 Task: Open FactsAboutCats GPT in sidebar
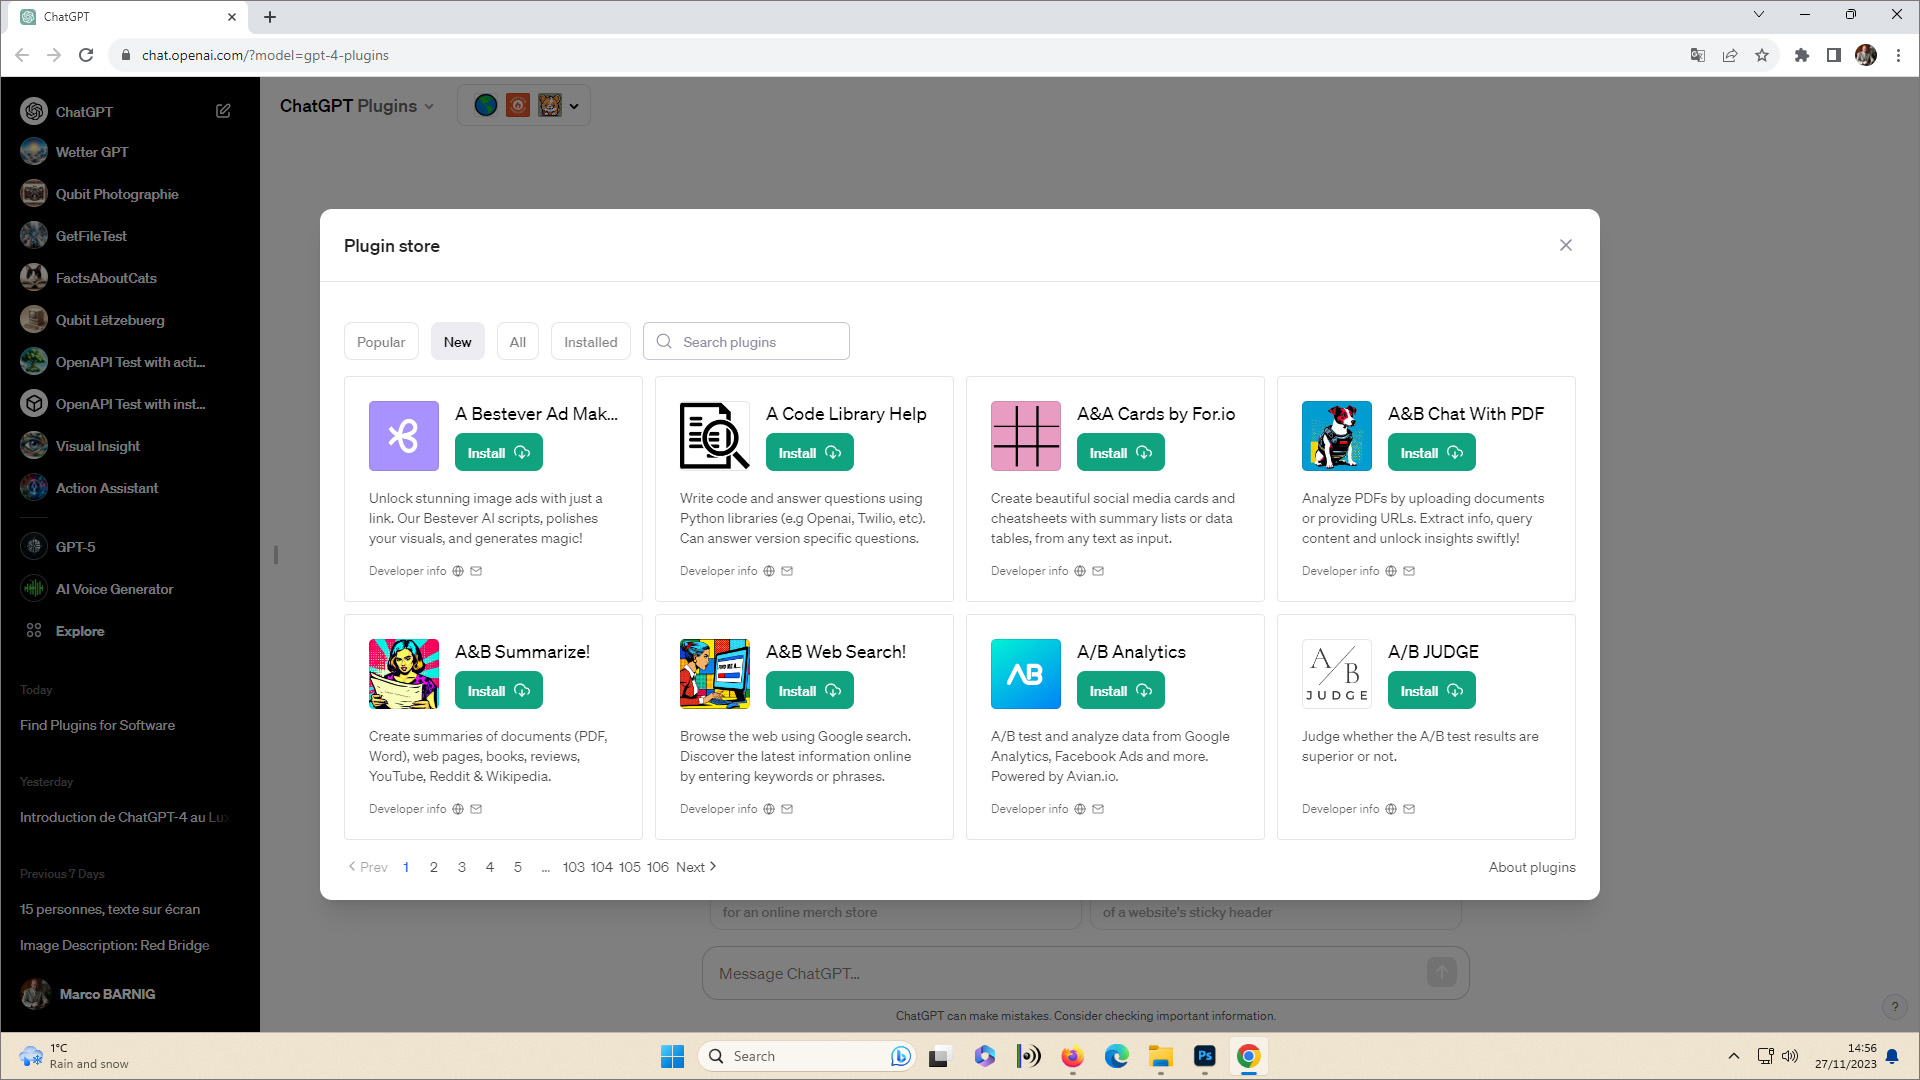(106, 278)
